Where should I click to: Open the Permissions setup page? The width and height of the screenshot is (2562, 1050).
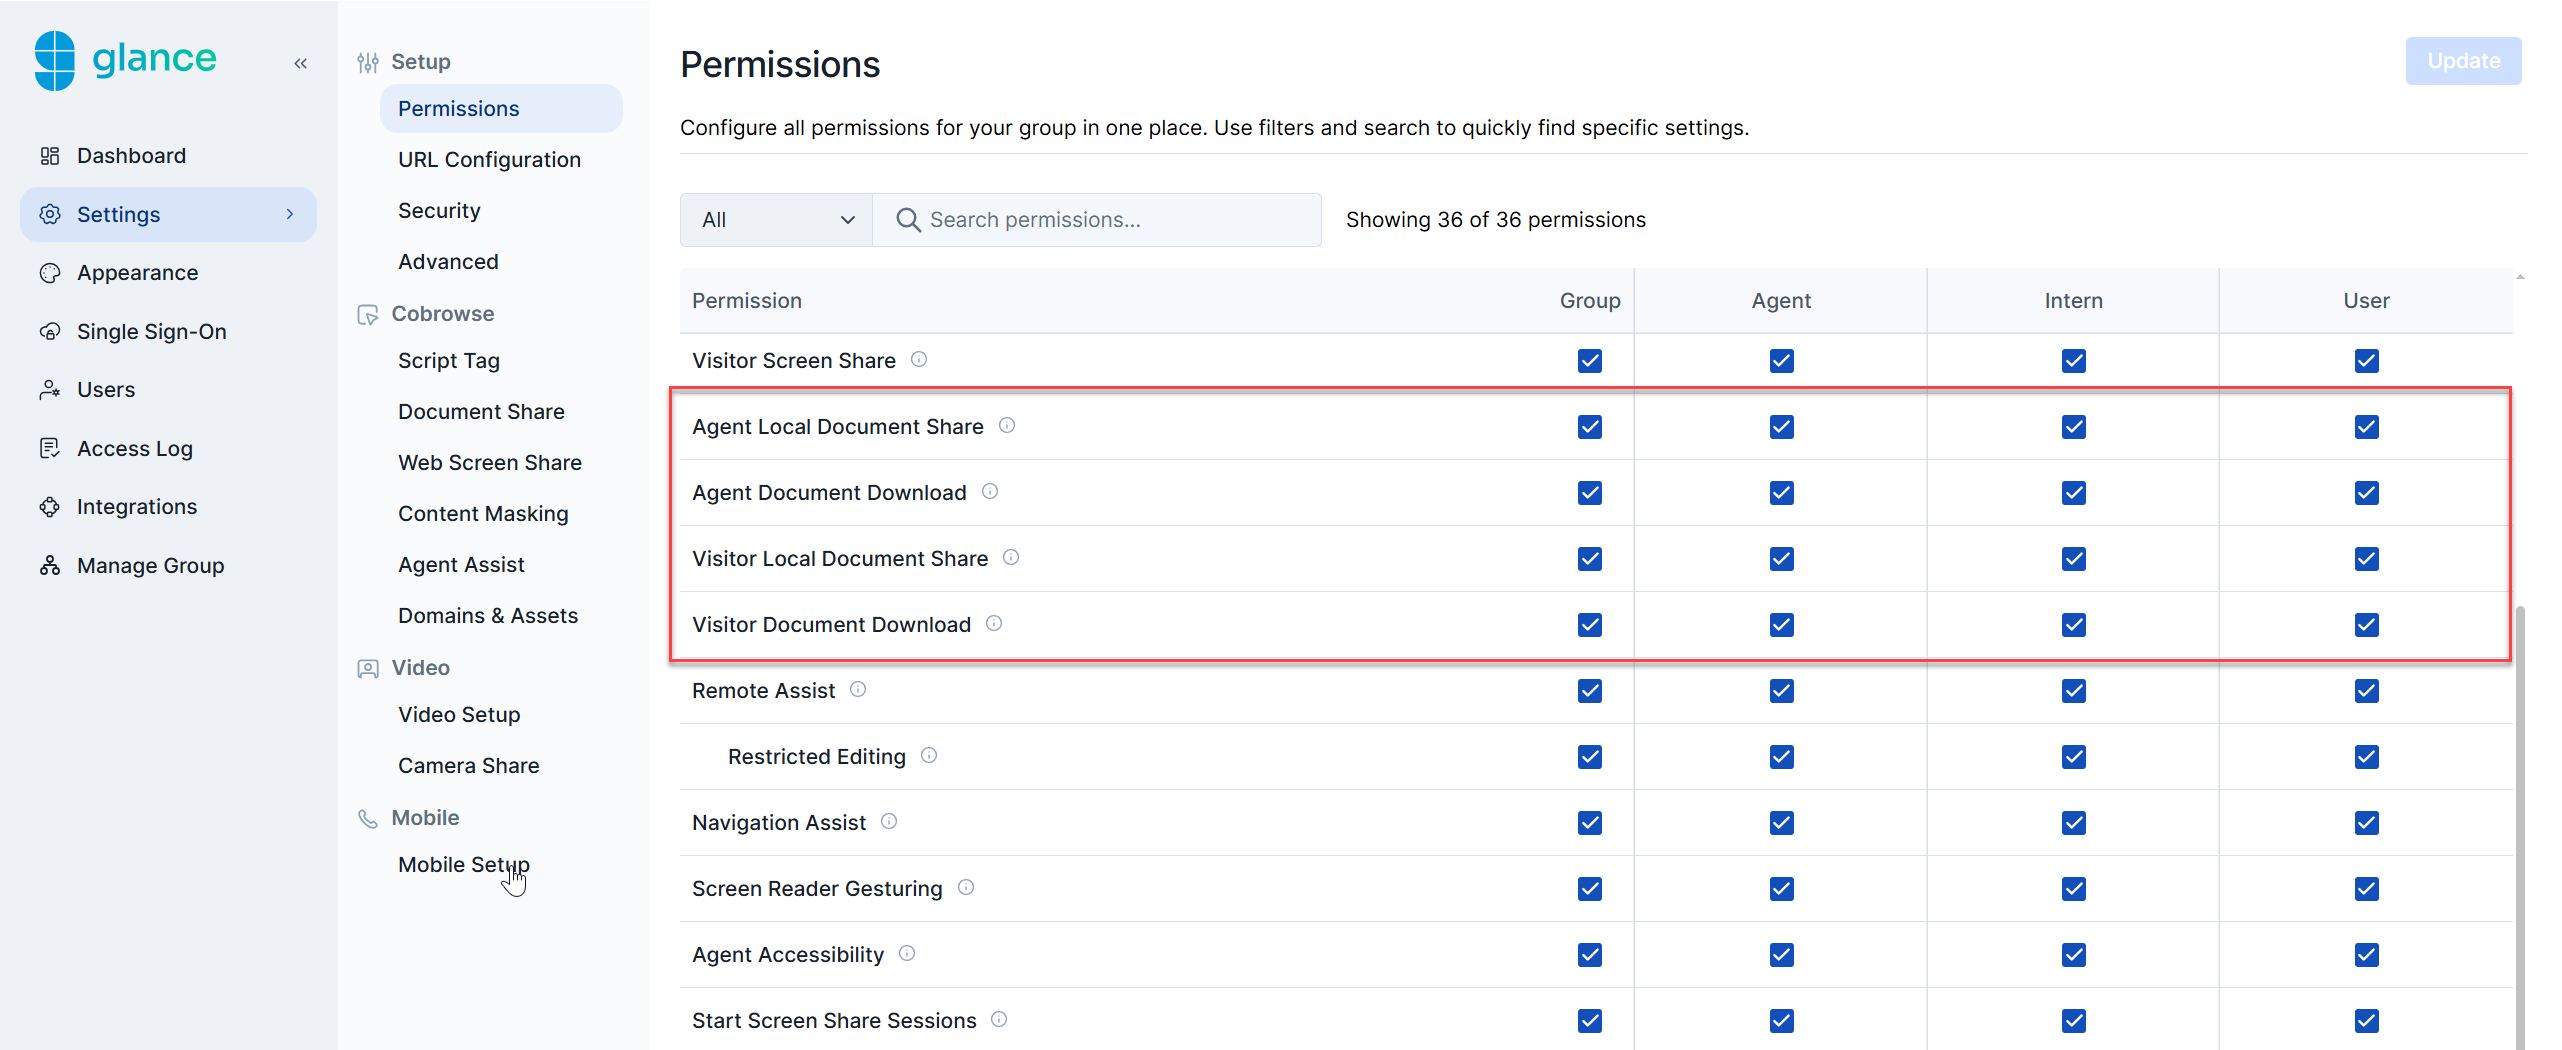point(501,108)
